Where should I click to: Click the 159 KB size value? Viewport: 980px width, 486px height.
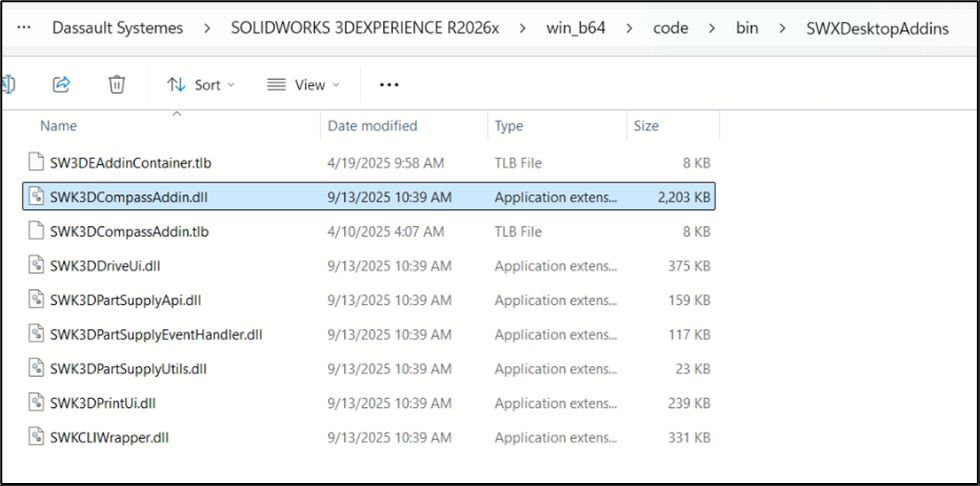pos(689,300)
